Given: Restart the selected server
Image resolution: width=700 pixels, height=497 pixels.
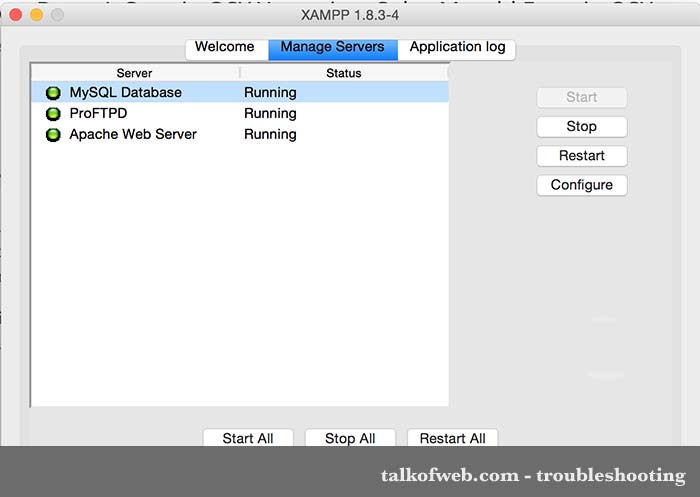Looking at the screenshot, I should [x=582, y=156].
